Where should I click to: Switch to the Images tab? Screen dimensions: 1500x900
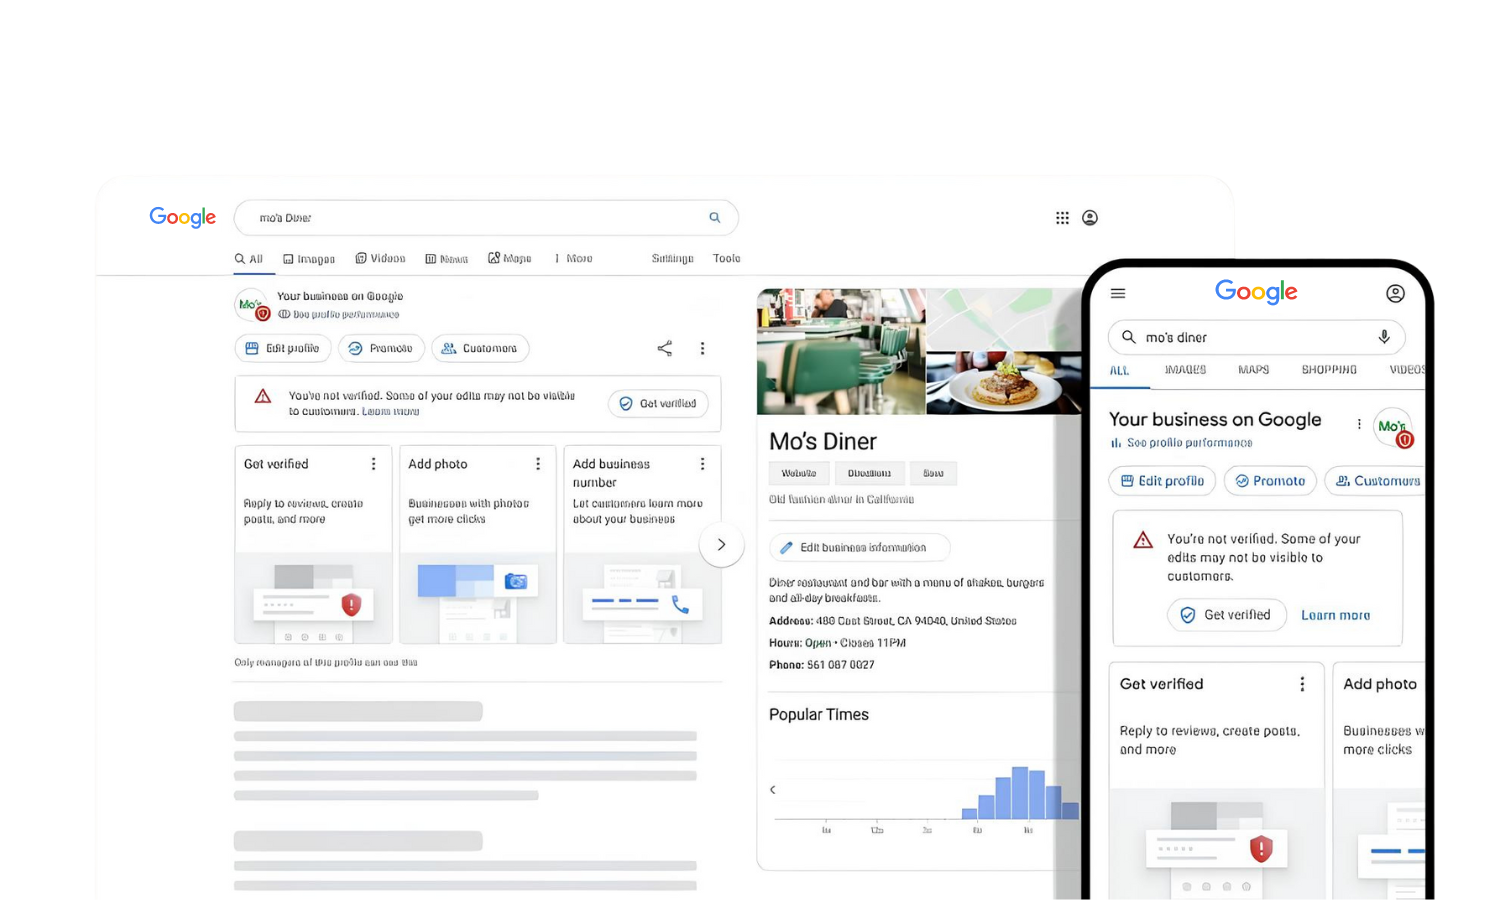(x=309, y=259)
